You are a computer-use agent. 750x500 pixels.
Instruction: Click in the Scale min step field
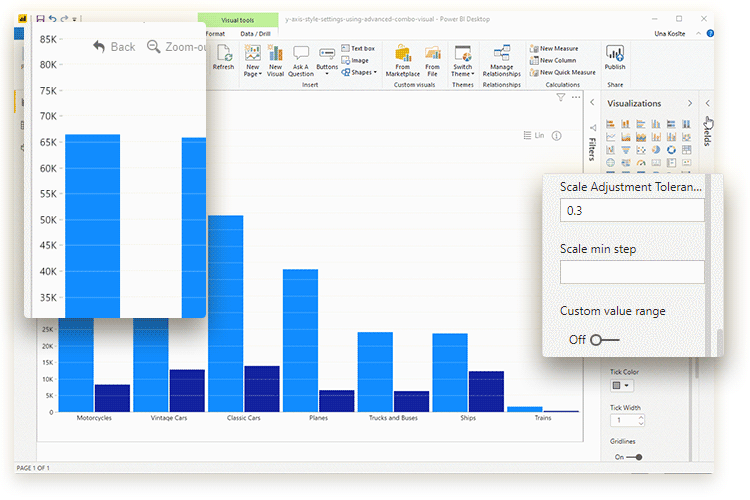tap(632, 272)
